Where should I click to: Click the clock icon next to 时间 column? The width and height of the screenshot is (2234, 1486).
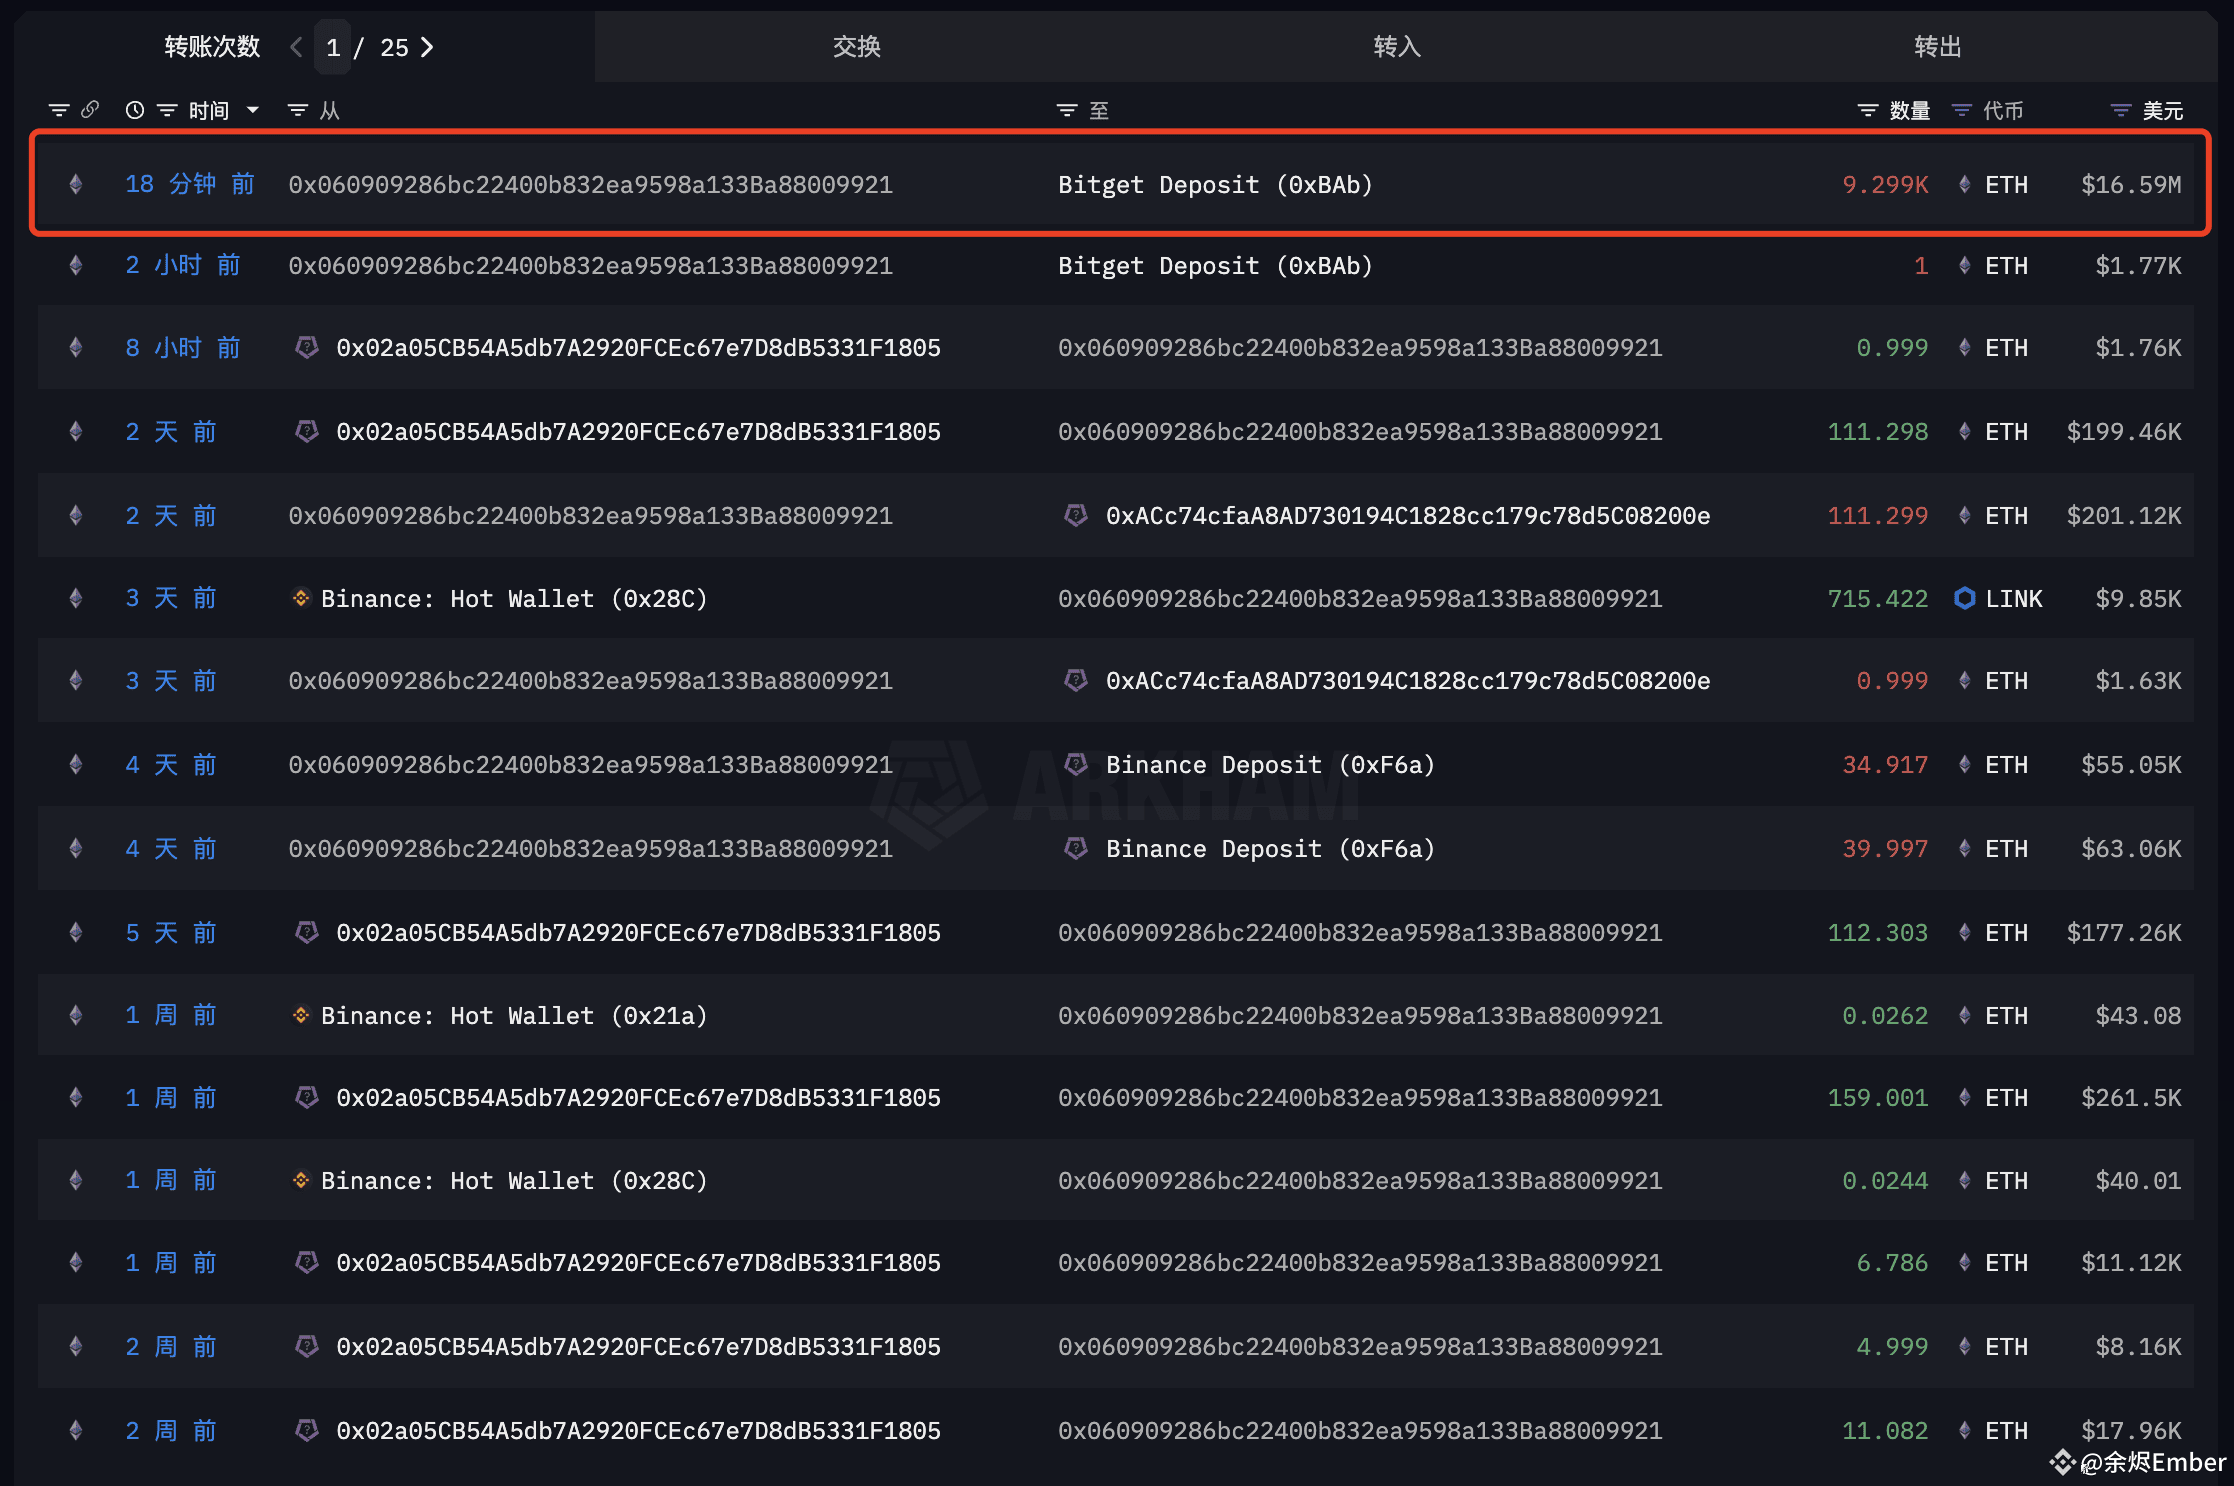pyautogui.click(x=134, y=110)
